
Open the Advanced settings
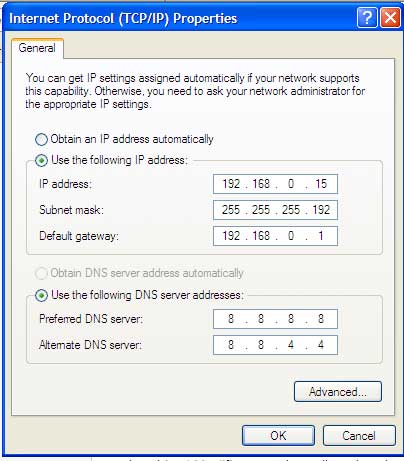point(338,392)
